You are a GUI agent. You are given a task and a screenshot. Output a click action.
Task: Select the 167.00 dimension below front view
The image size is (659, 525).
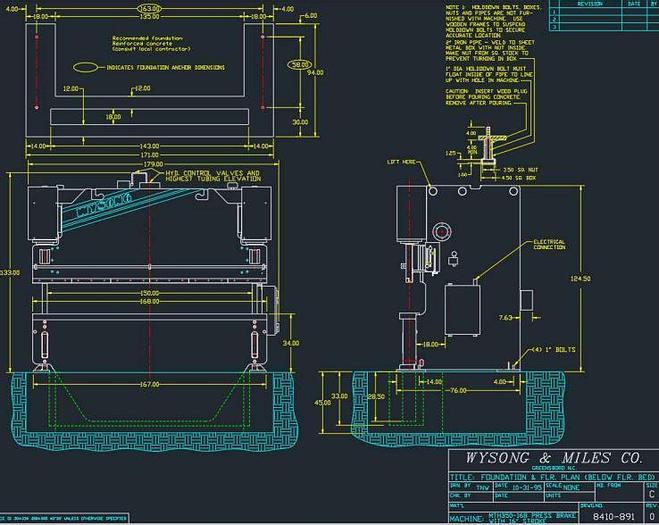150,384
